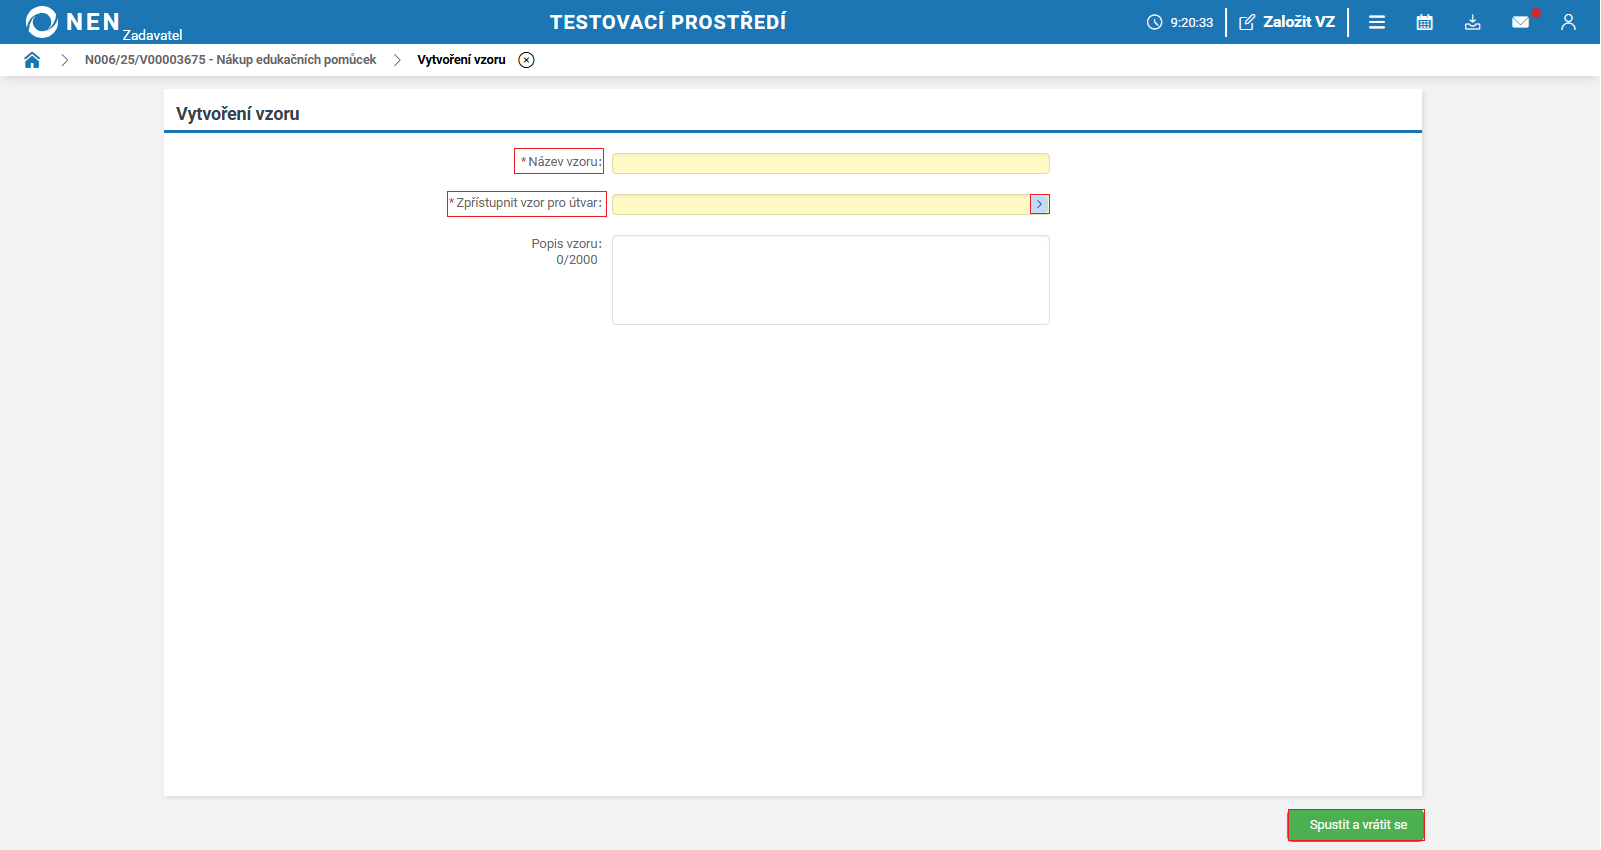
Task: Open the calendar icon in header
Action: click(1425, 22)
